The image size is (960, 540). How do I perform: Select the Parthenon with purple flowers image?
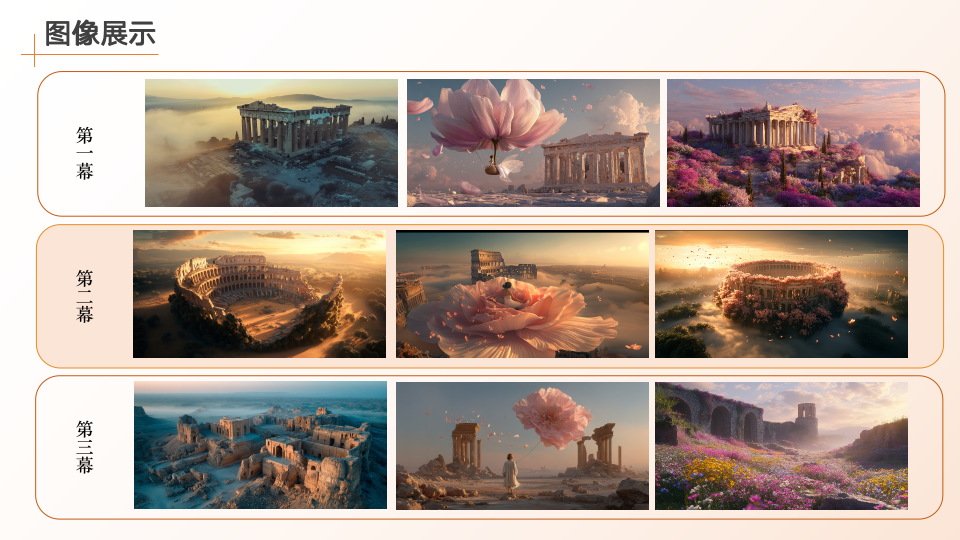pos(793,143)
